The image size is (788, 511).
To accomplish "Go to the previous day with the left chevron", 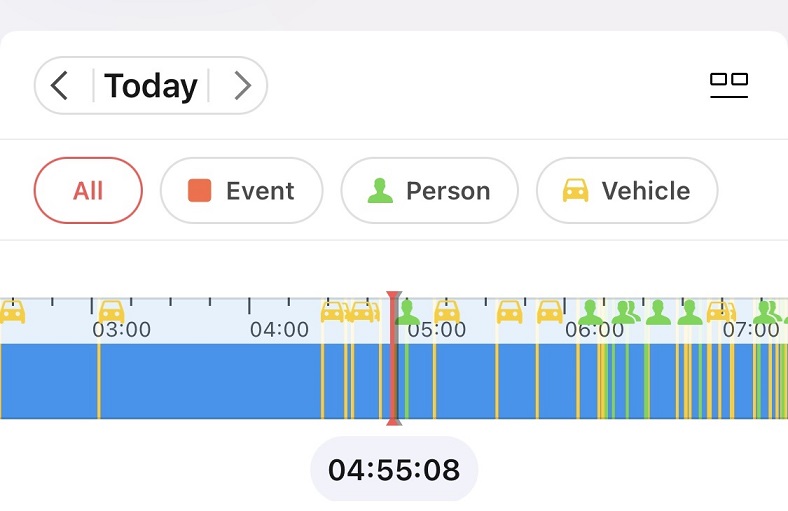I will coord(60,86).
